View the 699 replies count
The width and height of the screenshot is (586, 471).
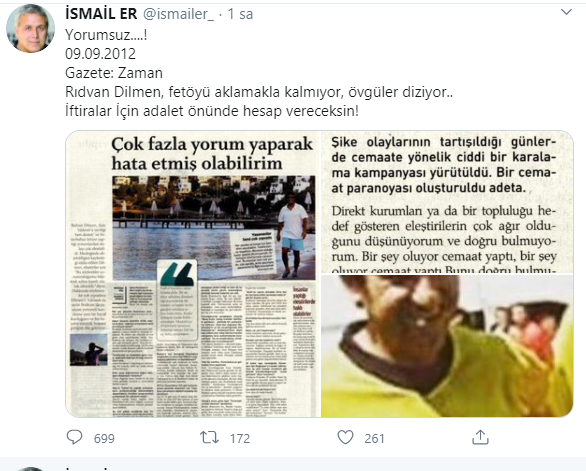104,438
